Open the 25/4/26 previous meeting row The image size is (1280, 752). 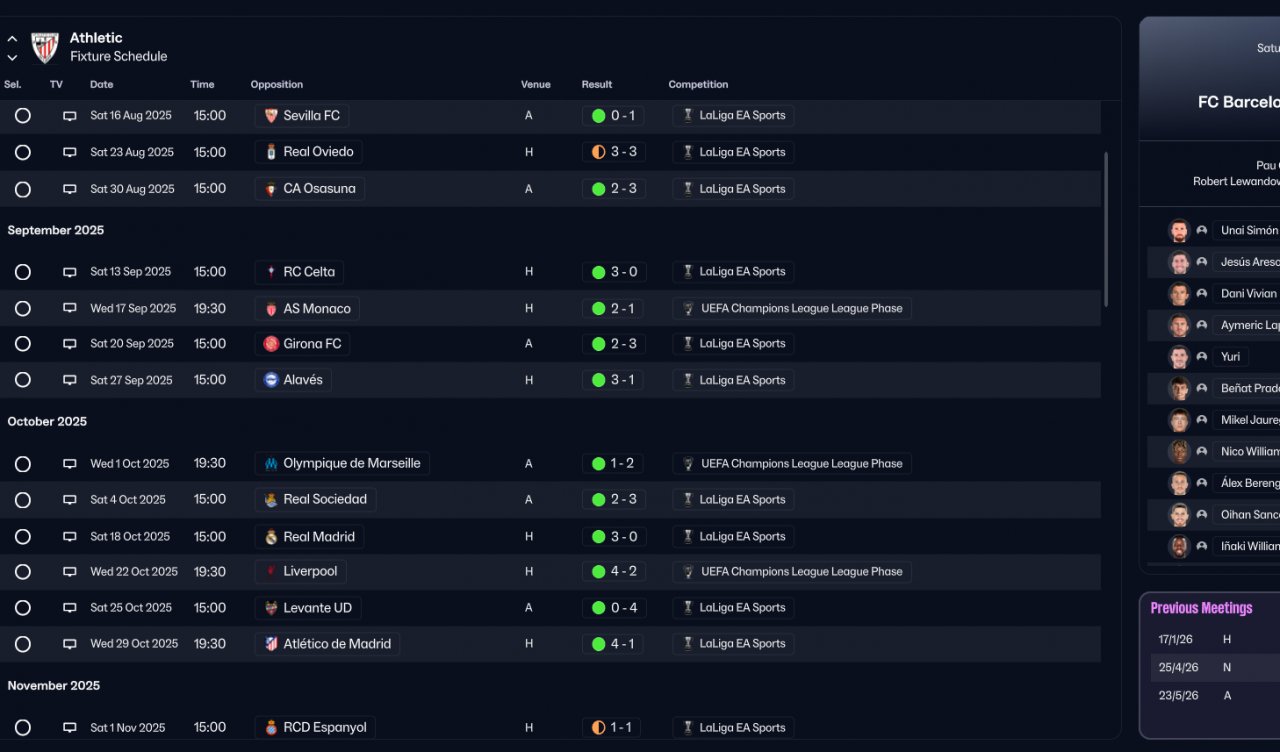[1215, 667]
